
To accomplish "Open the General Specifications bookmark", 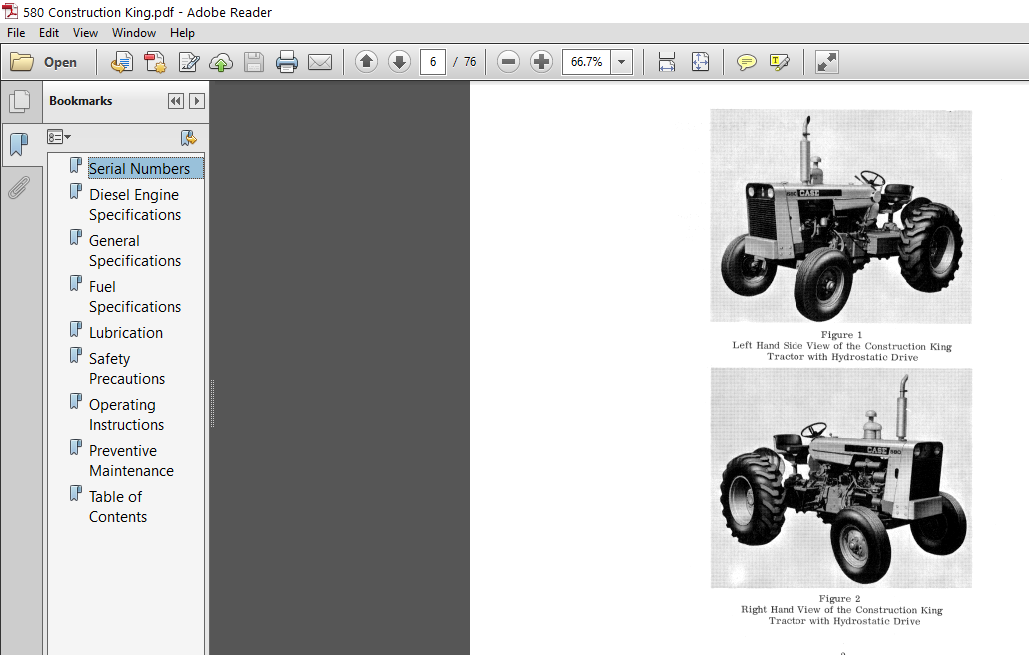I will [135, 251].
